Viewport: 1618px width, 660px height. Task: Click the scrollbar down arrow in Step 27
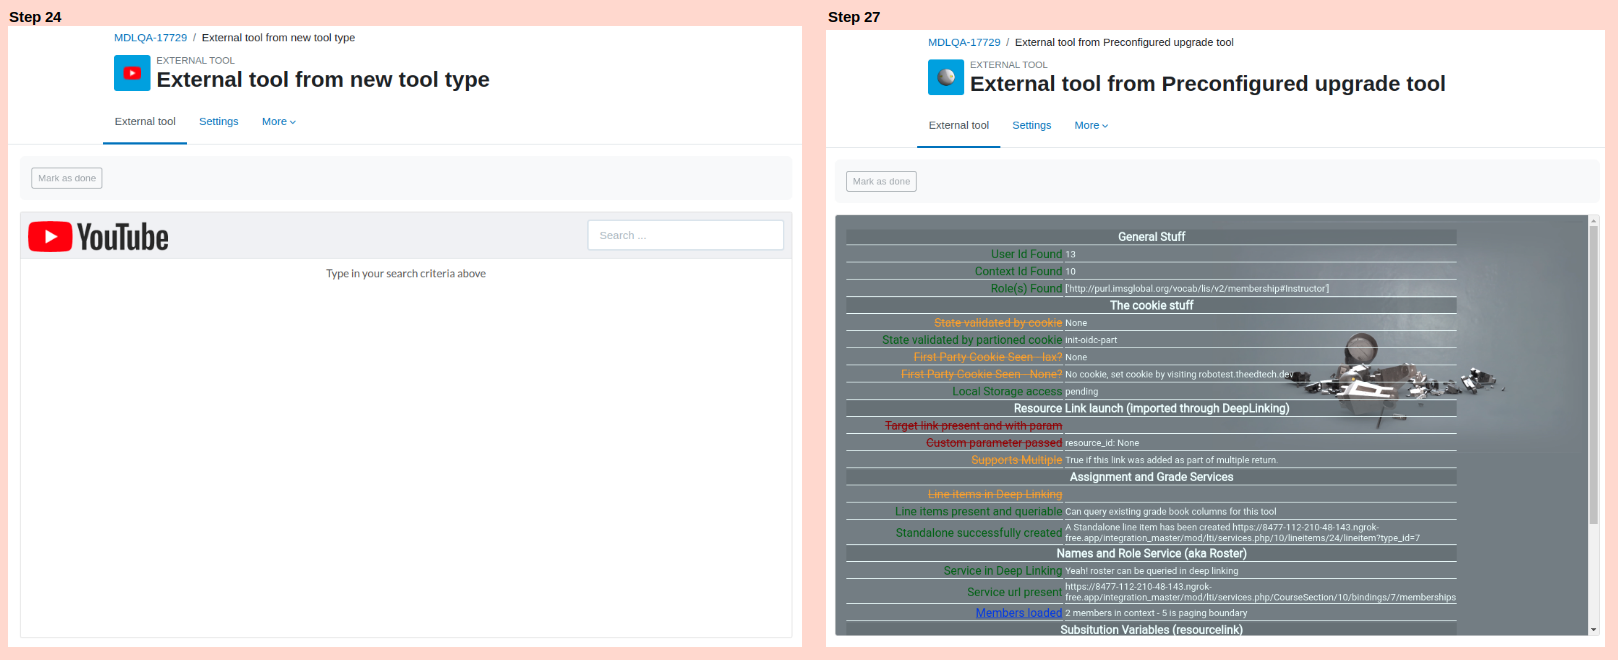pyautogui.click(x=1593, y=630)
